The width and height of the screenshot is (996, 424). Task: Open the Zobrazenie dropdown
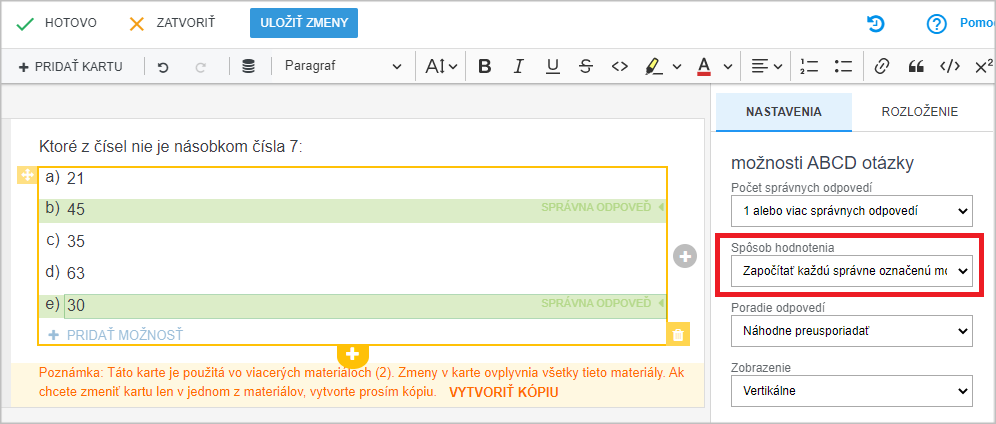[852, 391]
